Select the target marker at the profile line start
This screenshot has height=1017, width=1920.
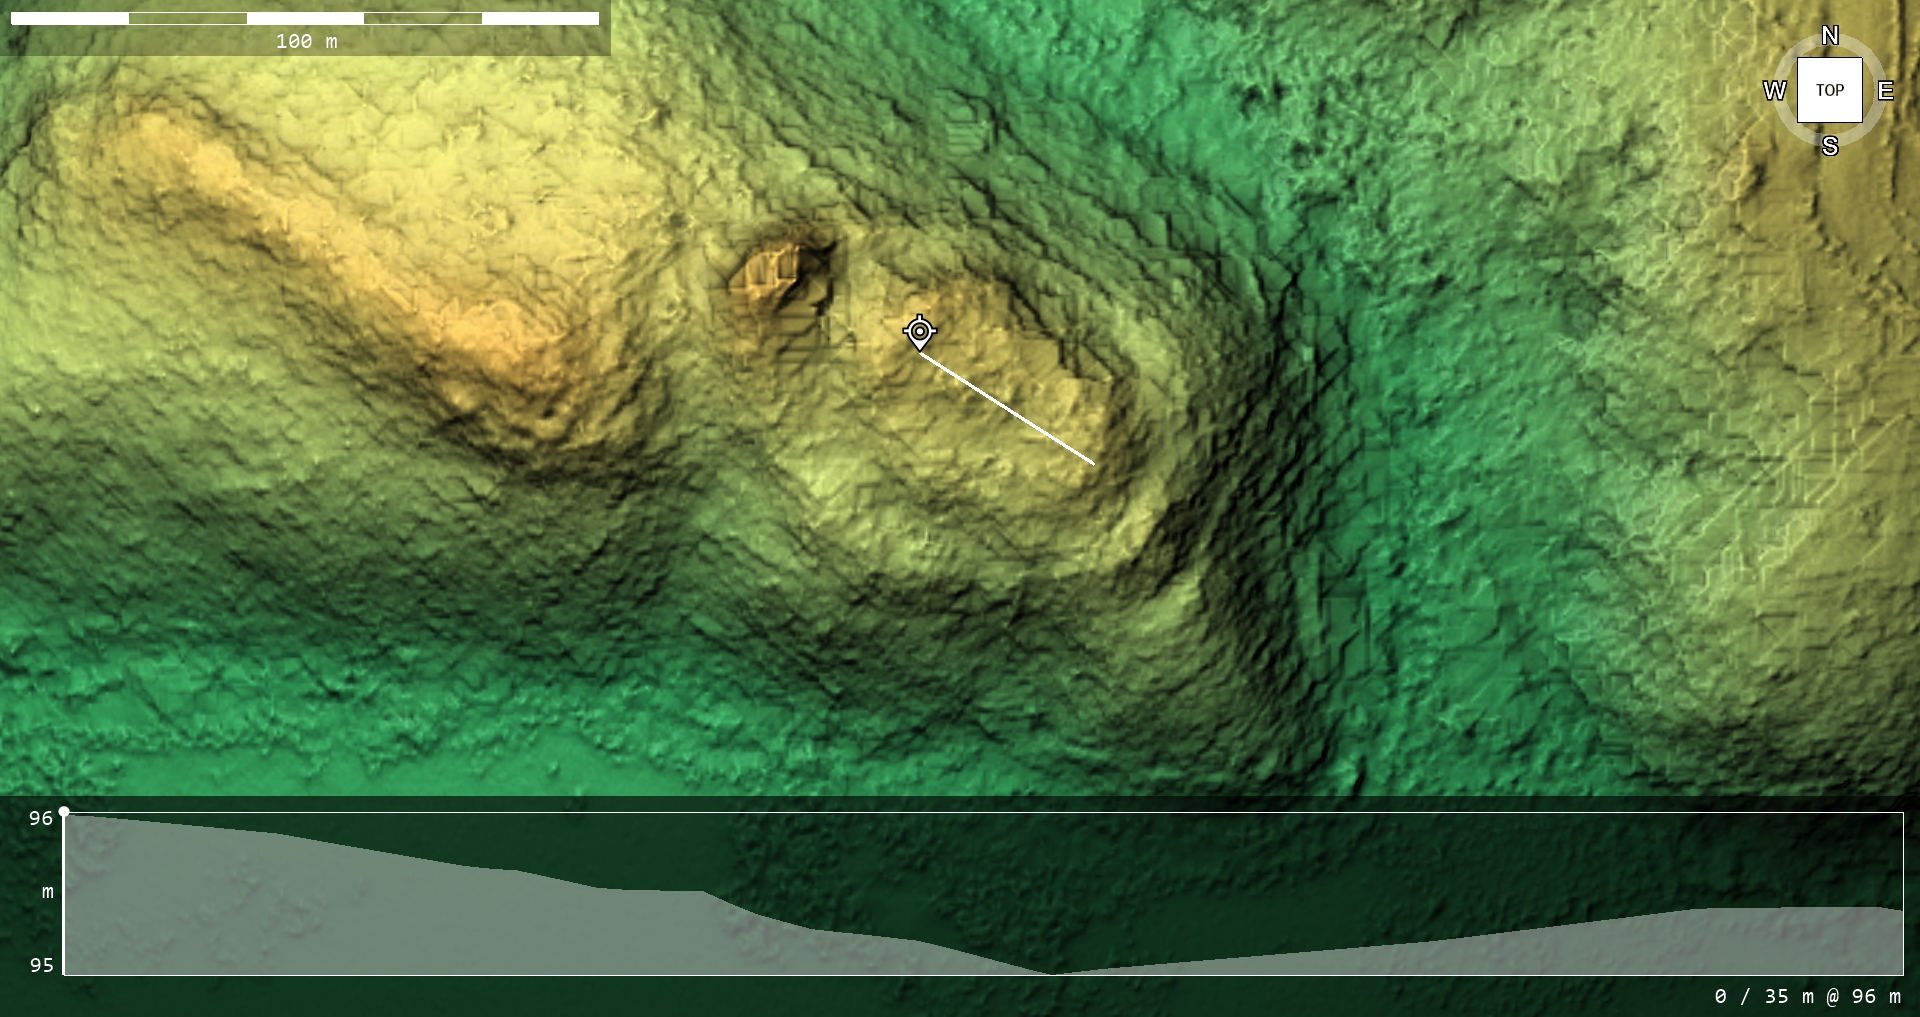(x=919, y=331)
